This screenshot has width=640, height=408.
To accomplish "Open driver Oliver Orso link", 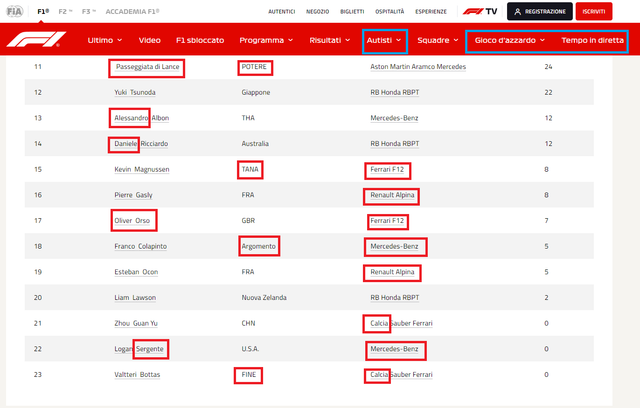I will [132, 221].
